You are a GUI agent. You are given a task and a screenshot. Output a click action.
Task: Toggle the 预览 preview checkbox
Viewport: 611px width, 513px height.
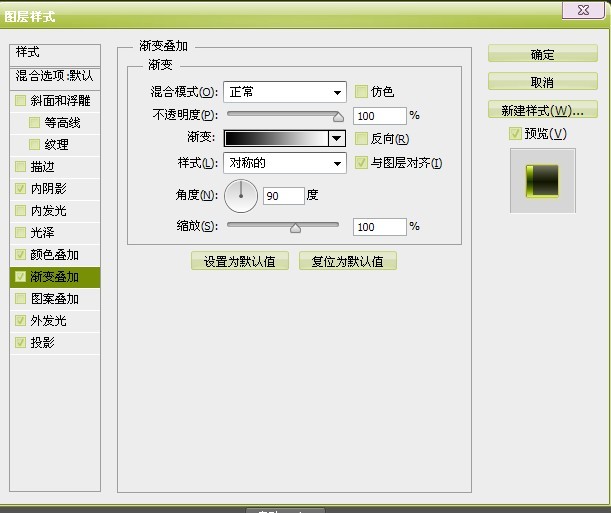coord(515,134)
